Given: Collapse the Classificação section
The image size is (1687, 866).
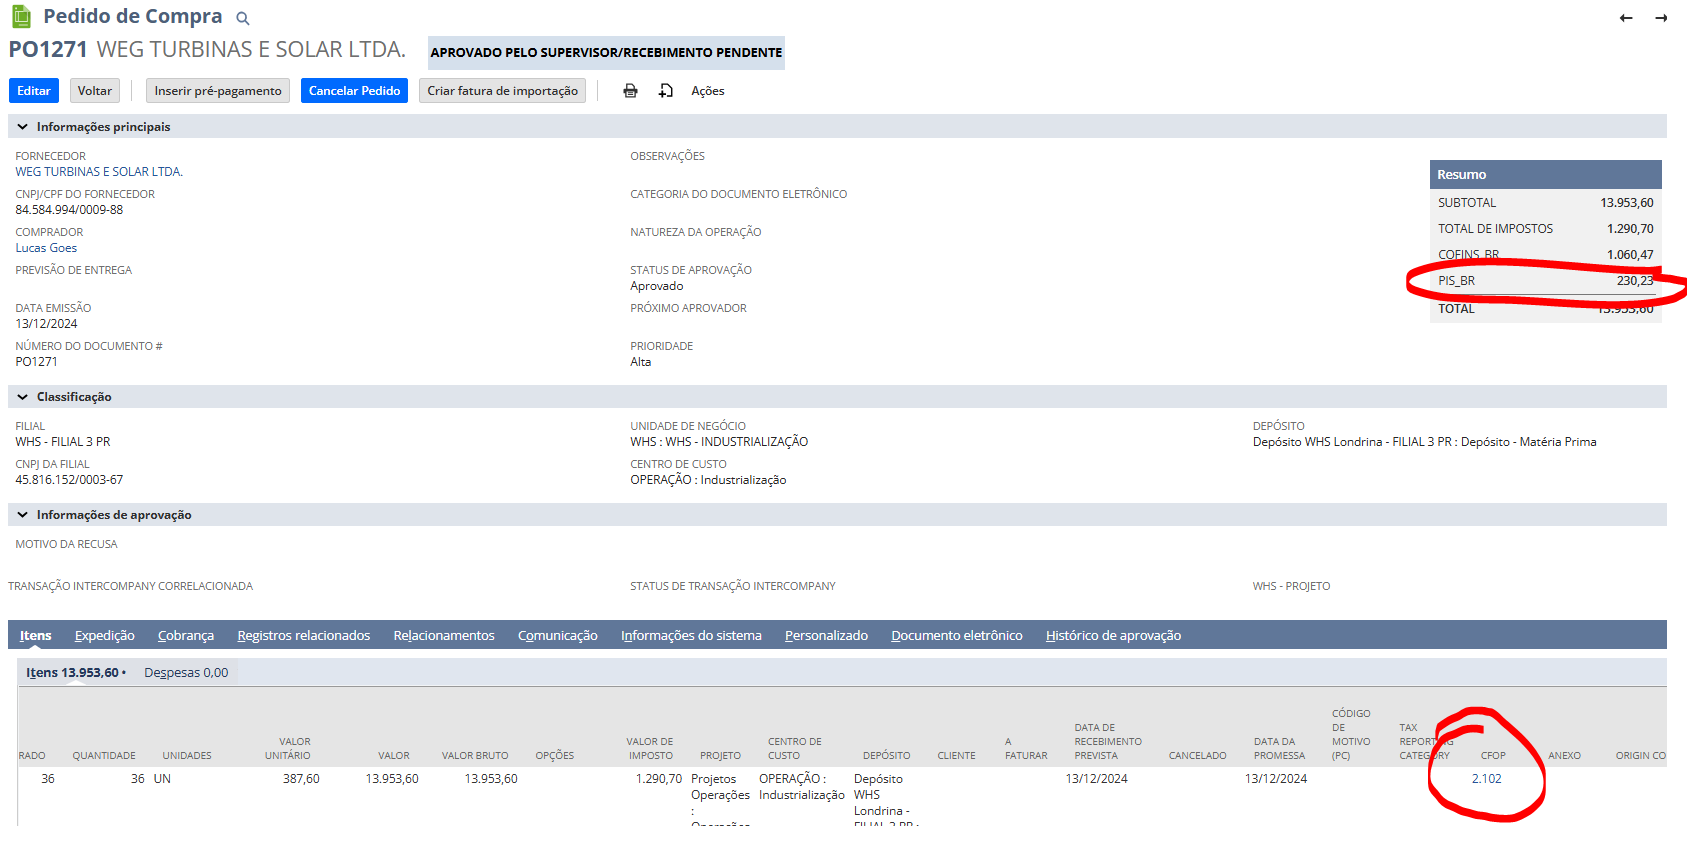Looking at the screenshot, I should [22, 397].
